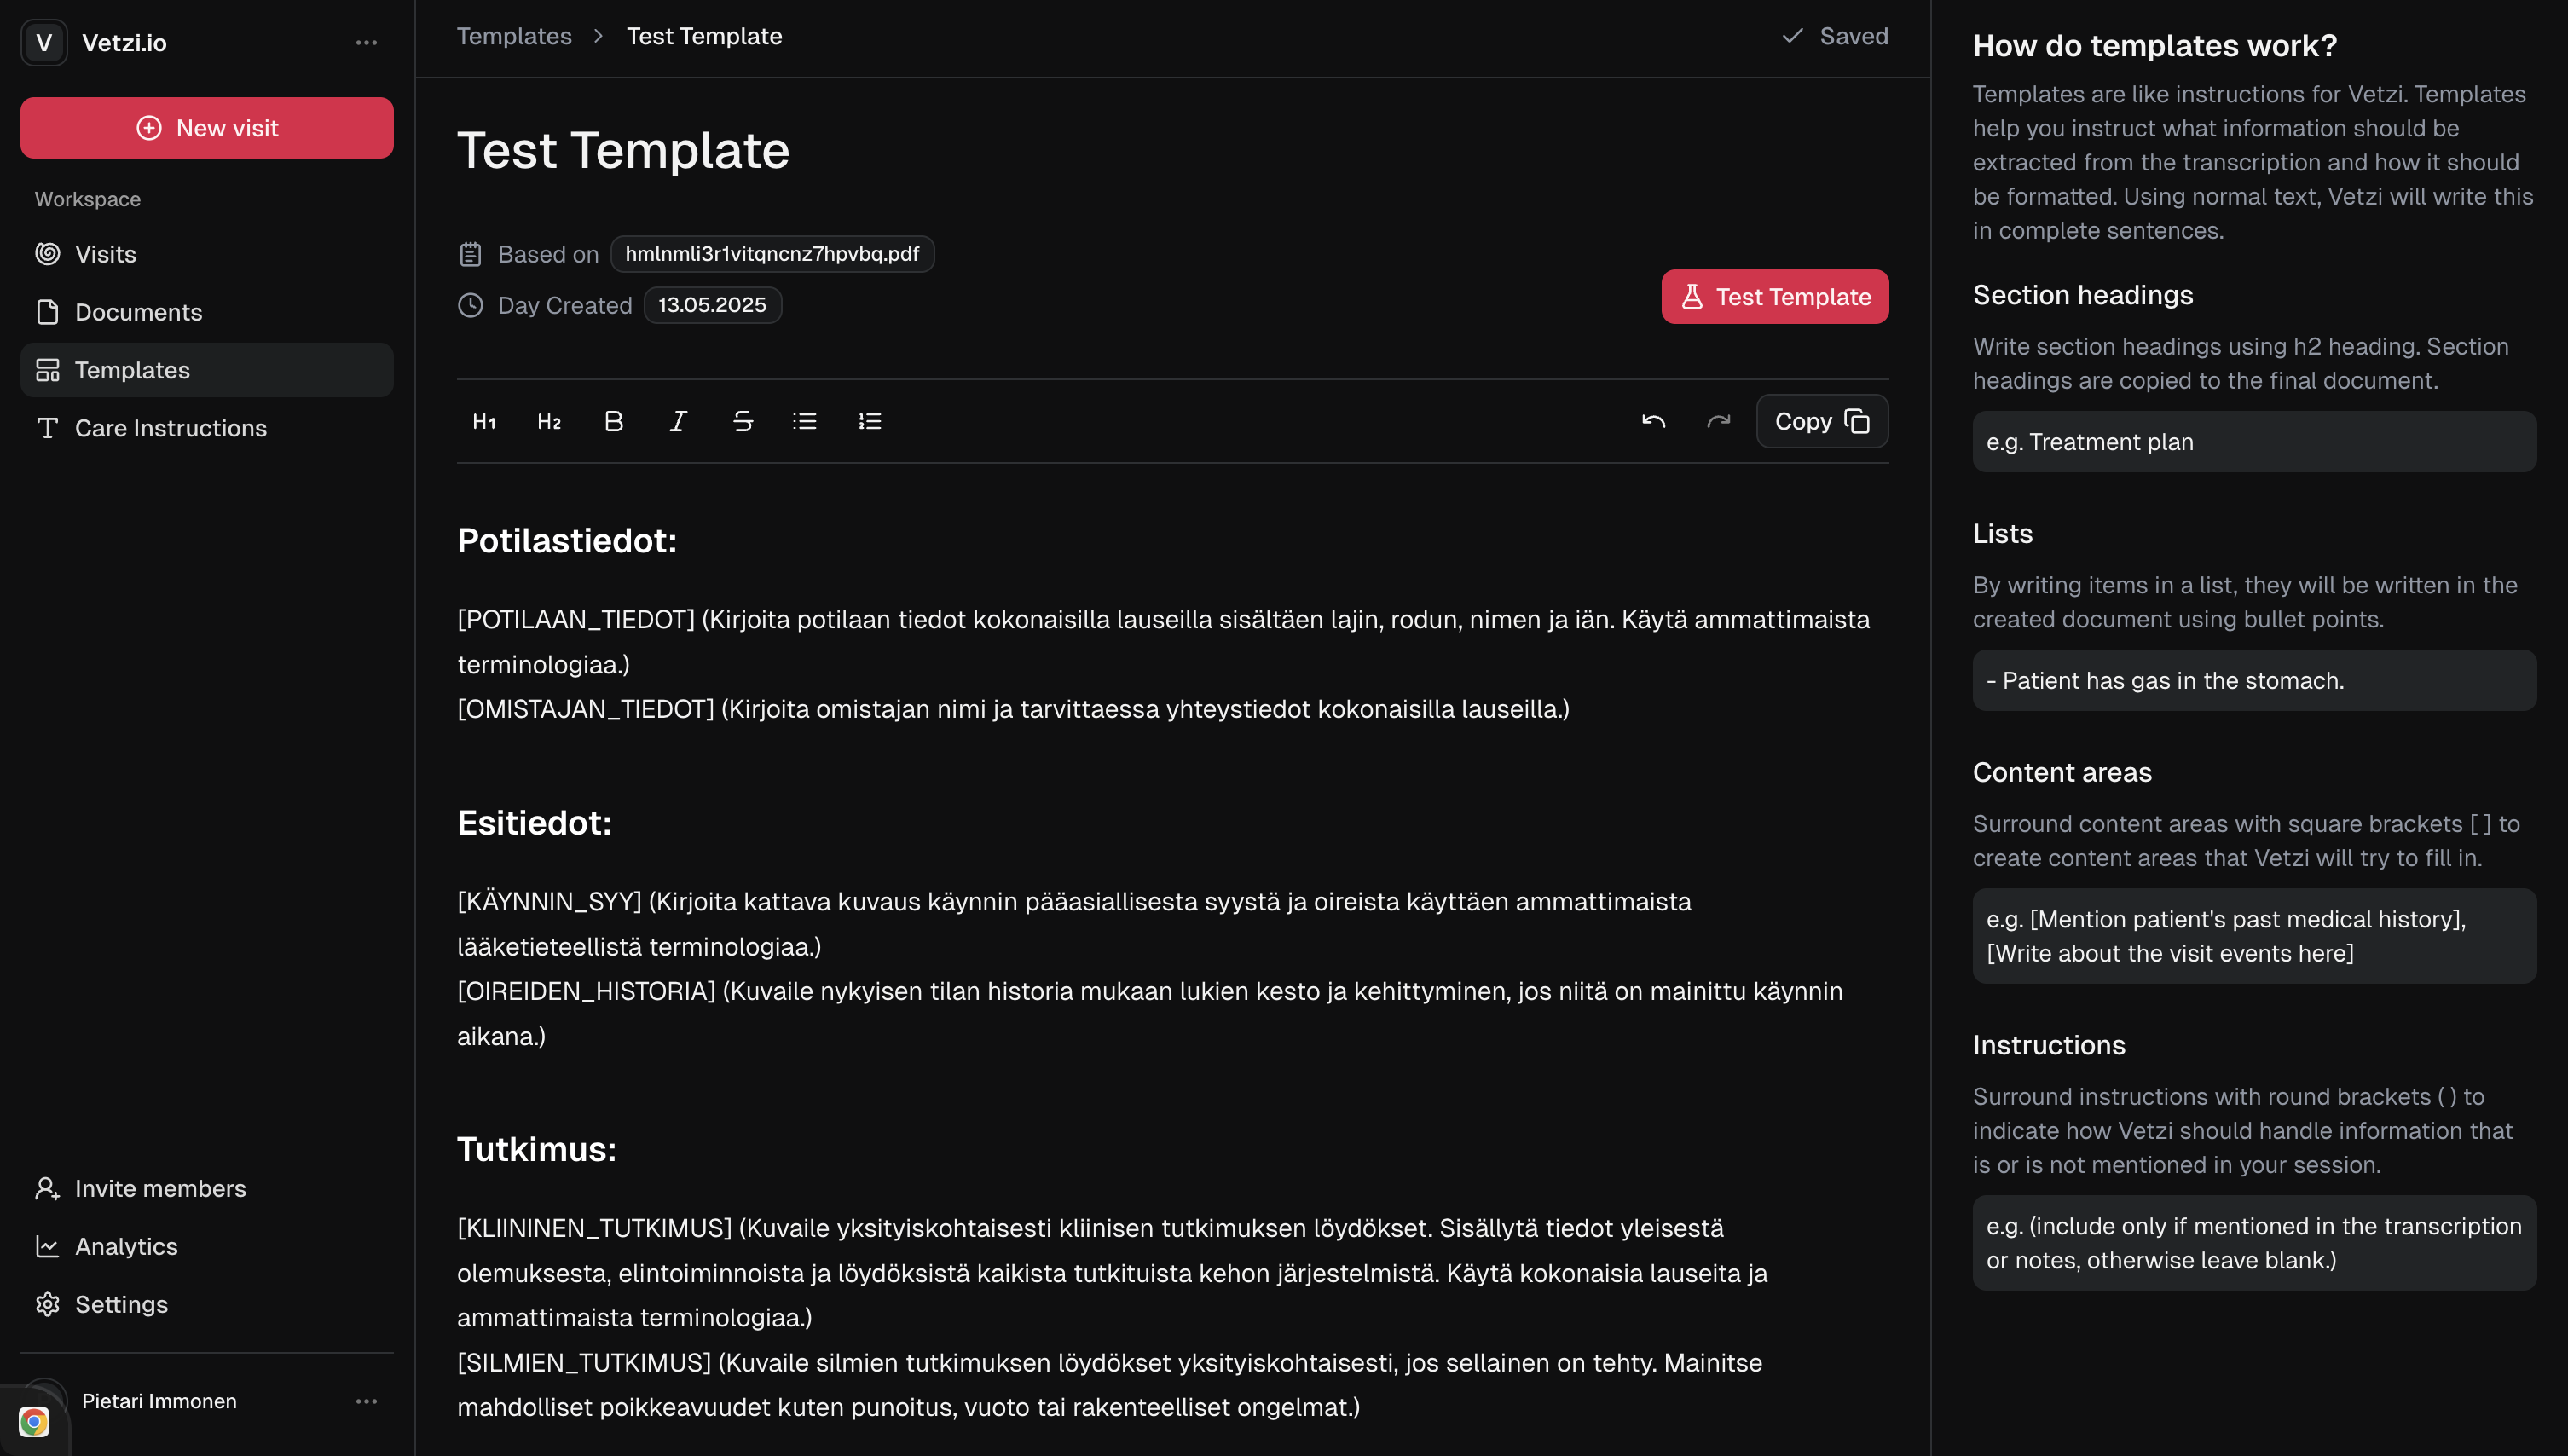Click the redo arrow icon
The height and width of the screenshot is (1456, 2568).
click(x=1718, y=421)
